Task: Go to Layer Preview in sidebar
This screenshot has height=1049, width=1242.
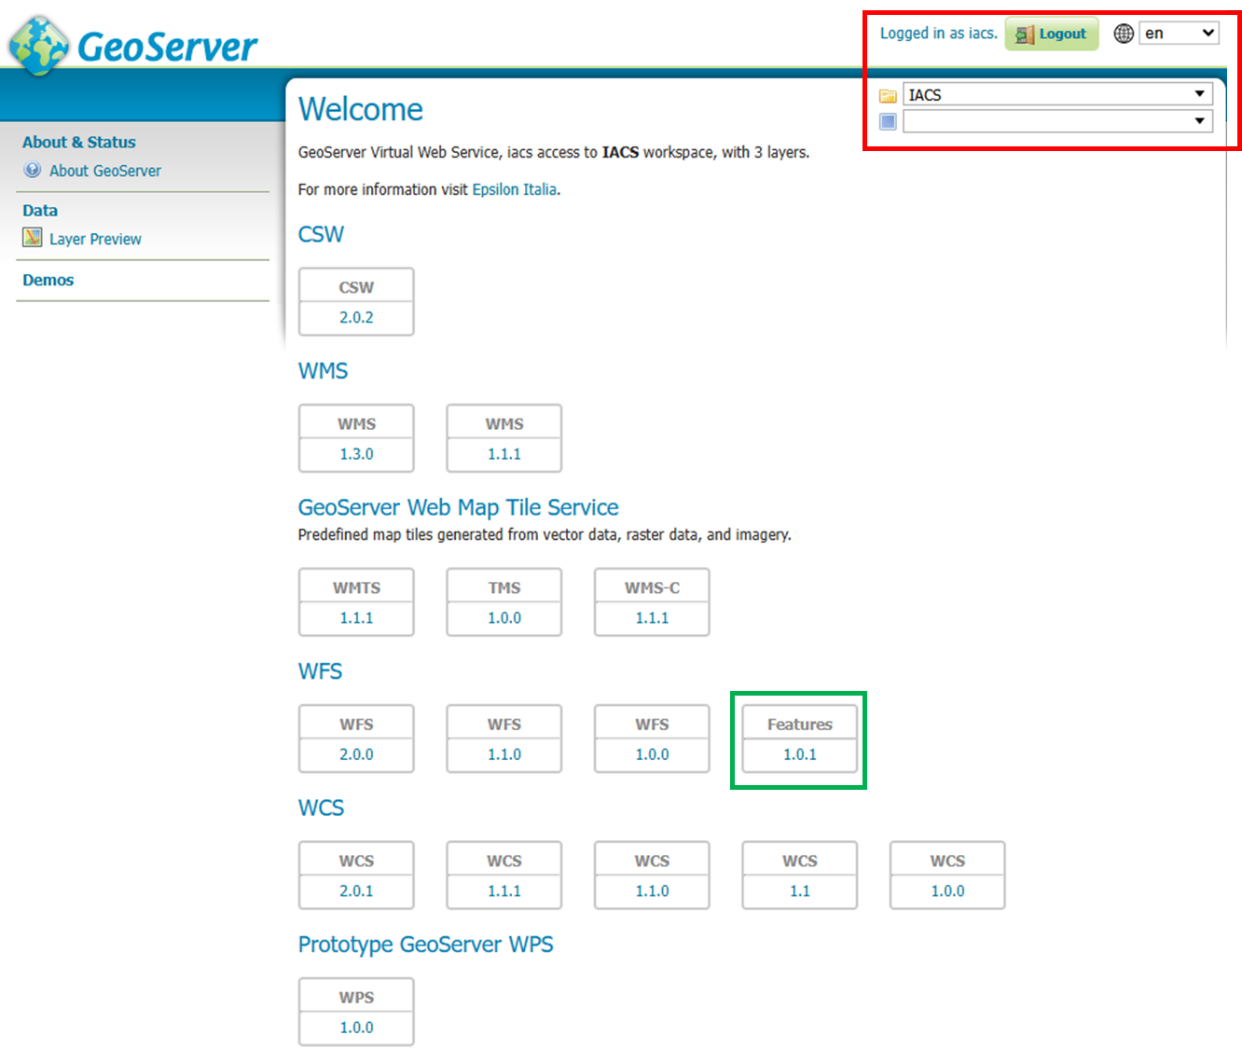Action: coord(95,239)
